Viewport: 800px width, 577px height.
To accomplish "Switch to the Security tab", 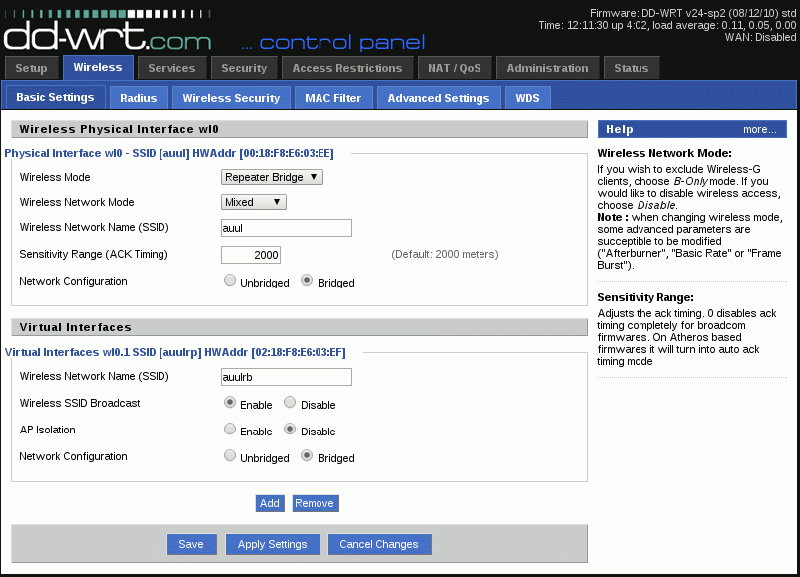I will pos(244,68).
